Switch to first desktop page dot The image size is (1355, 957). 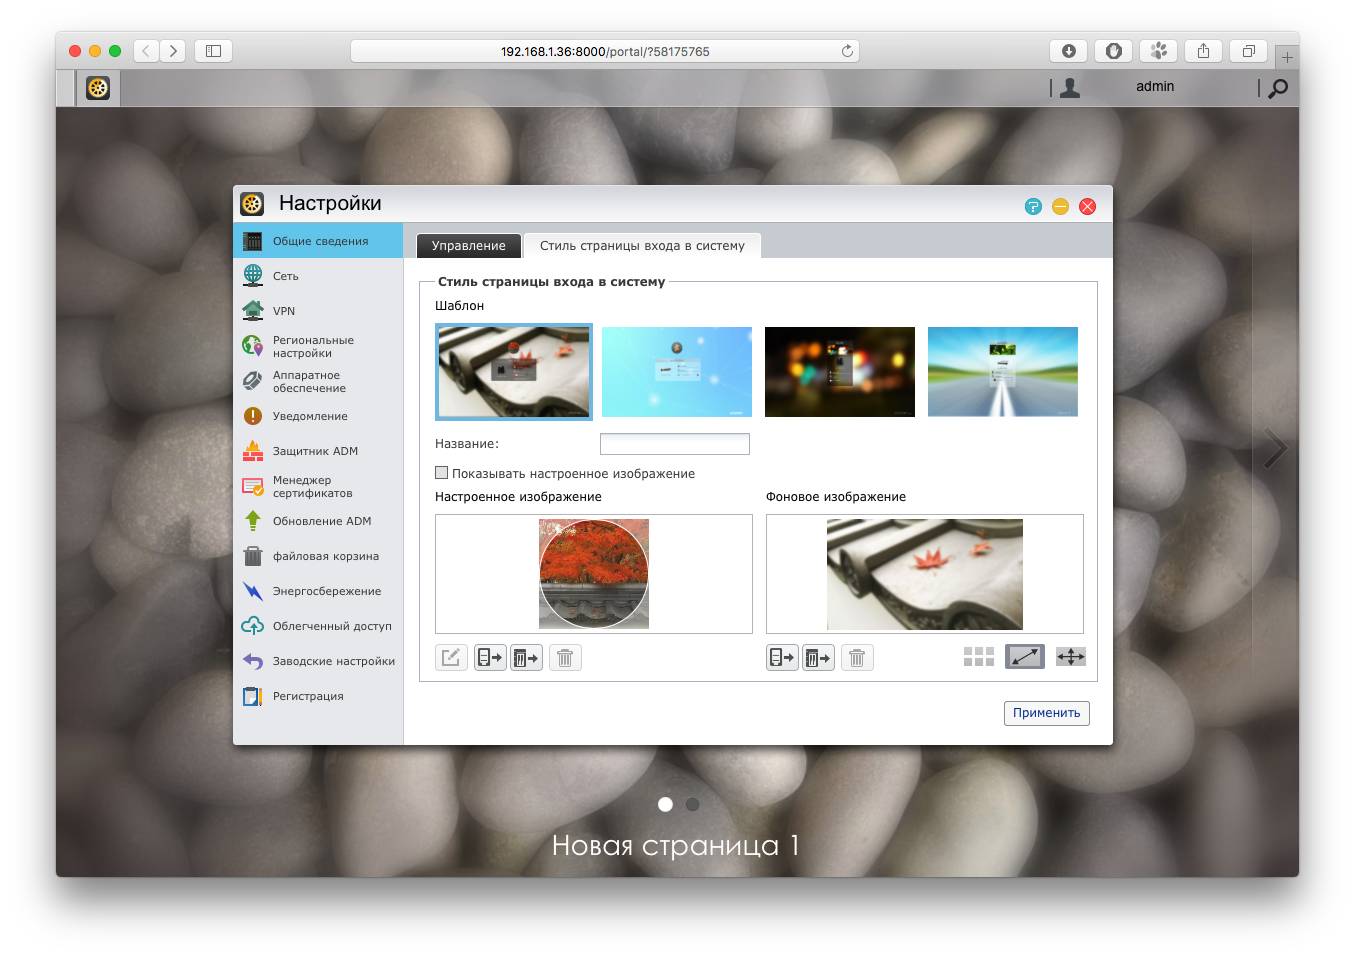[x=665, y=804]
